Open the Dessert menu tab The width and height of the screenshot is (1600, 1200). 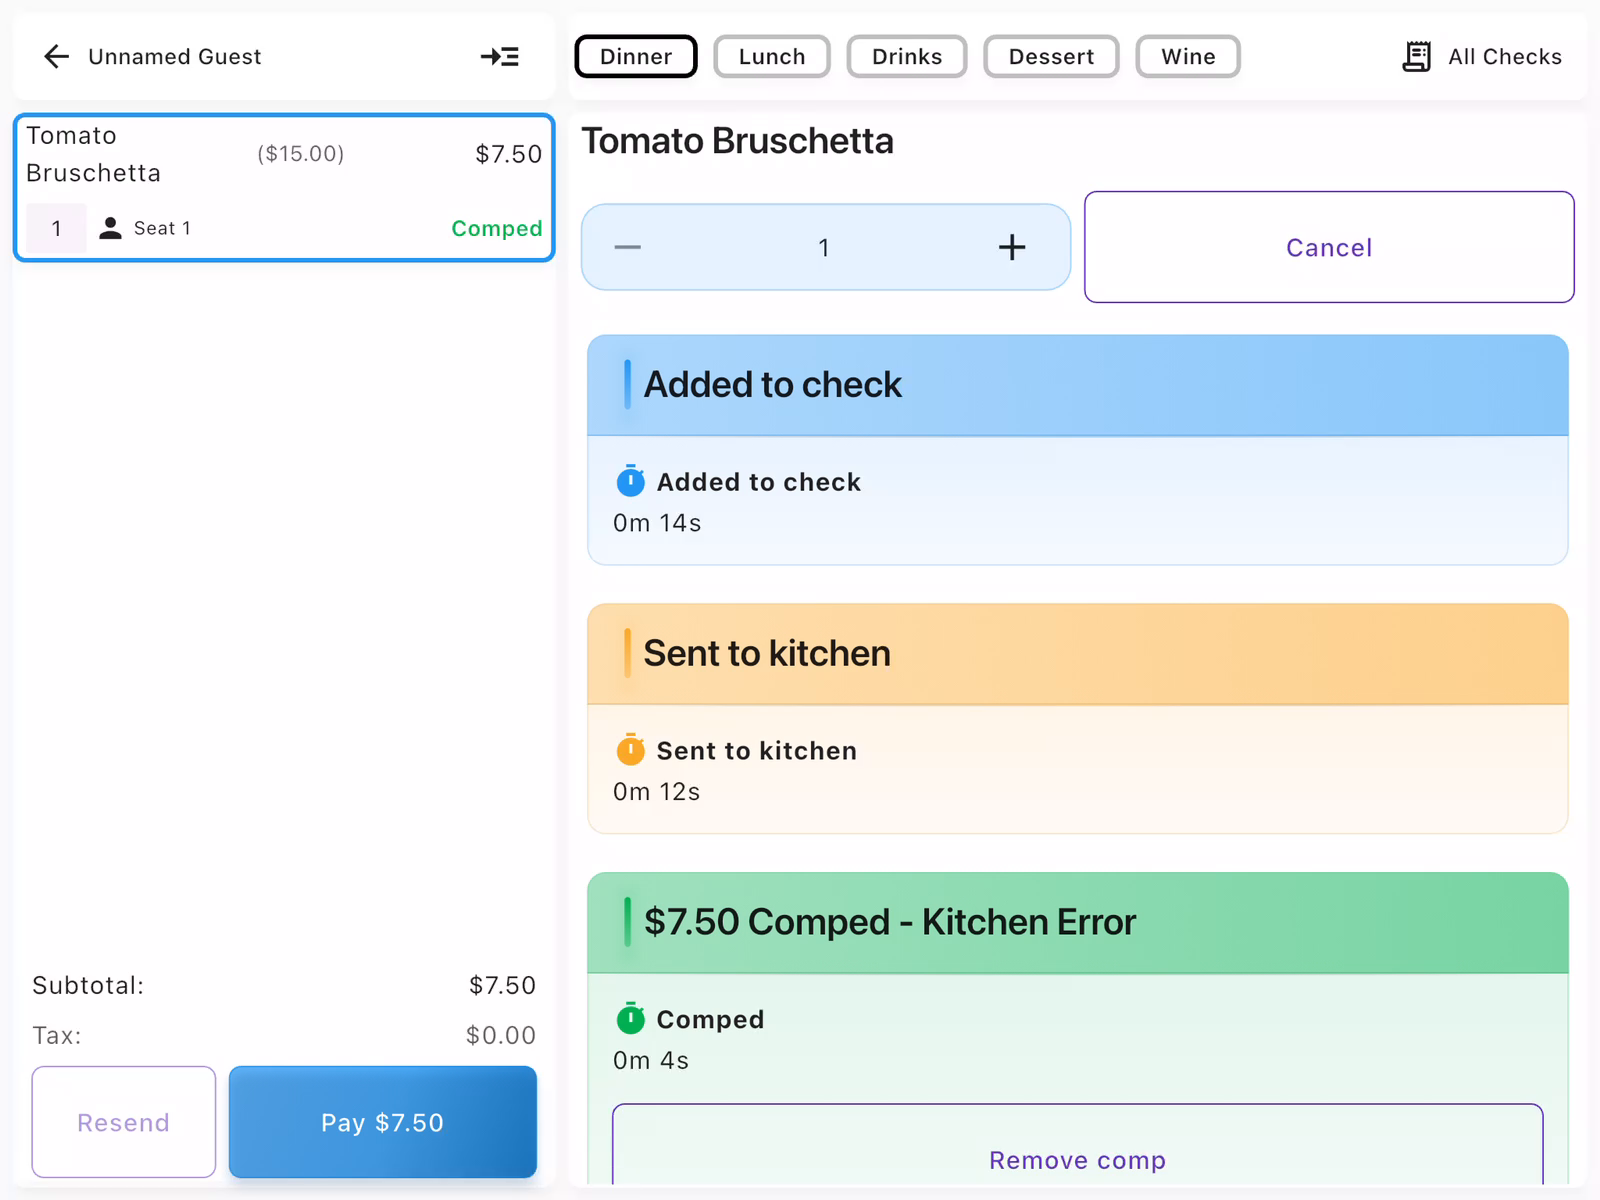(x=1051, y=57)
